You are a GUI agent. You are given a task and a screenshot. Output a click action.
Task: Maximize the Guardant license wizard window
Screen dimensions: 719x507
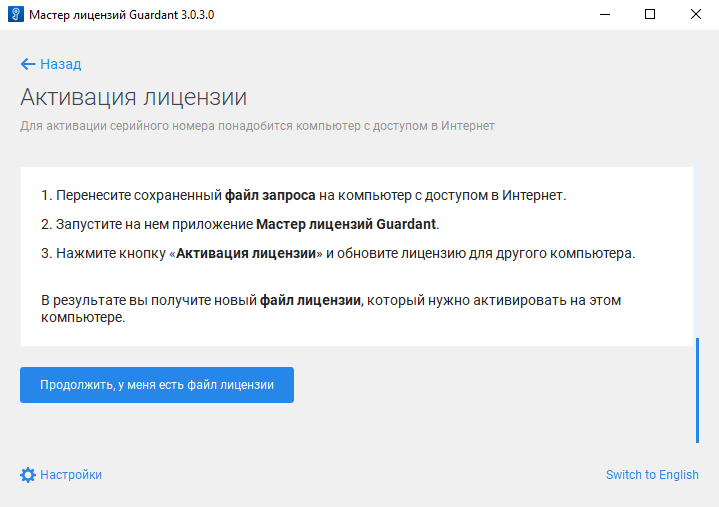tap(650, 15)
